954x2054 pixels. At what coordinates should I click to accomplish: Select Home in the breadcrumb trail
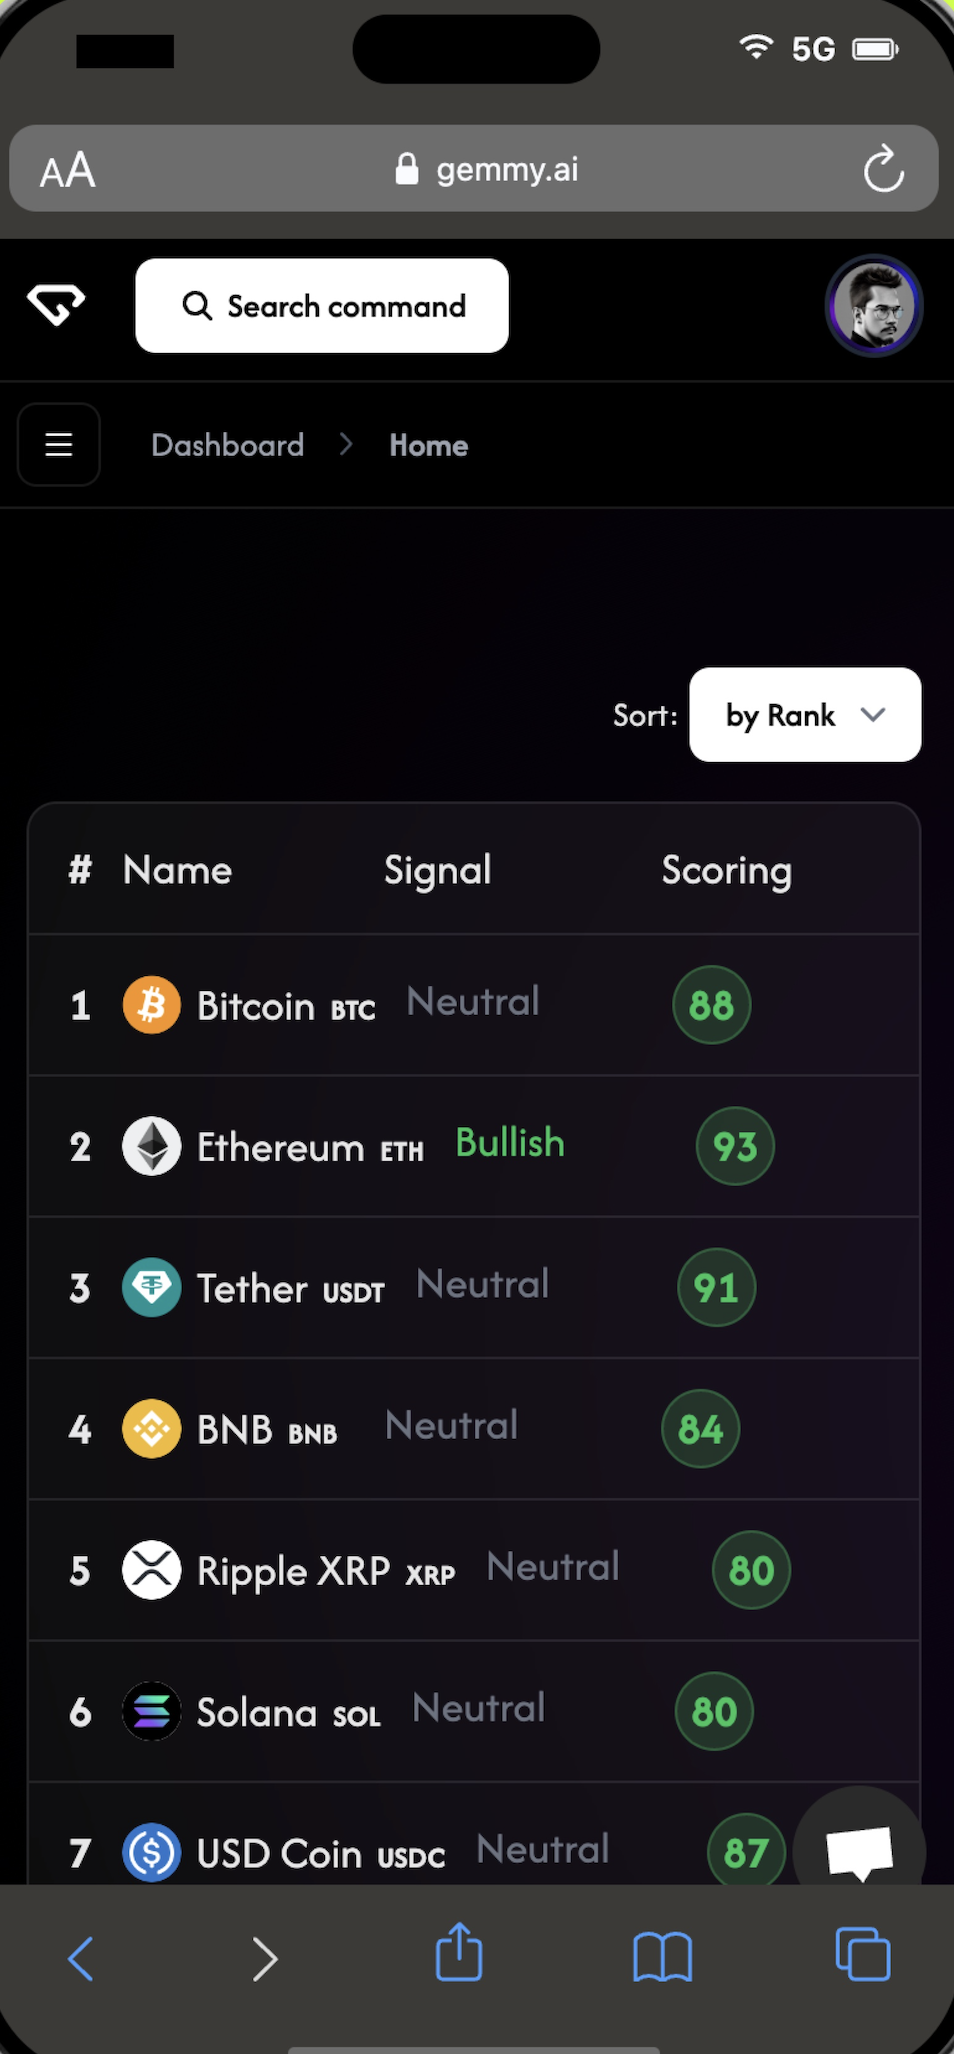coord(428,445)
